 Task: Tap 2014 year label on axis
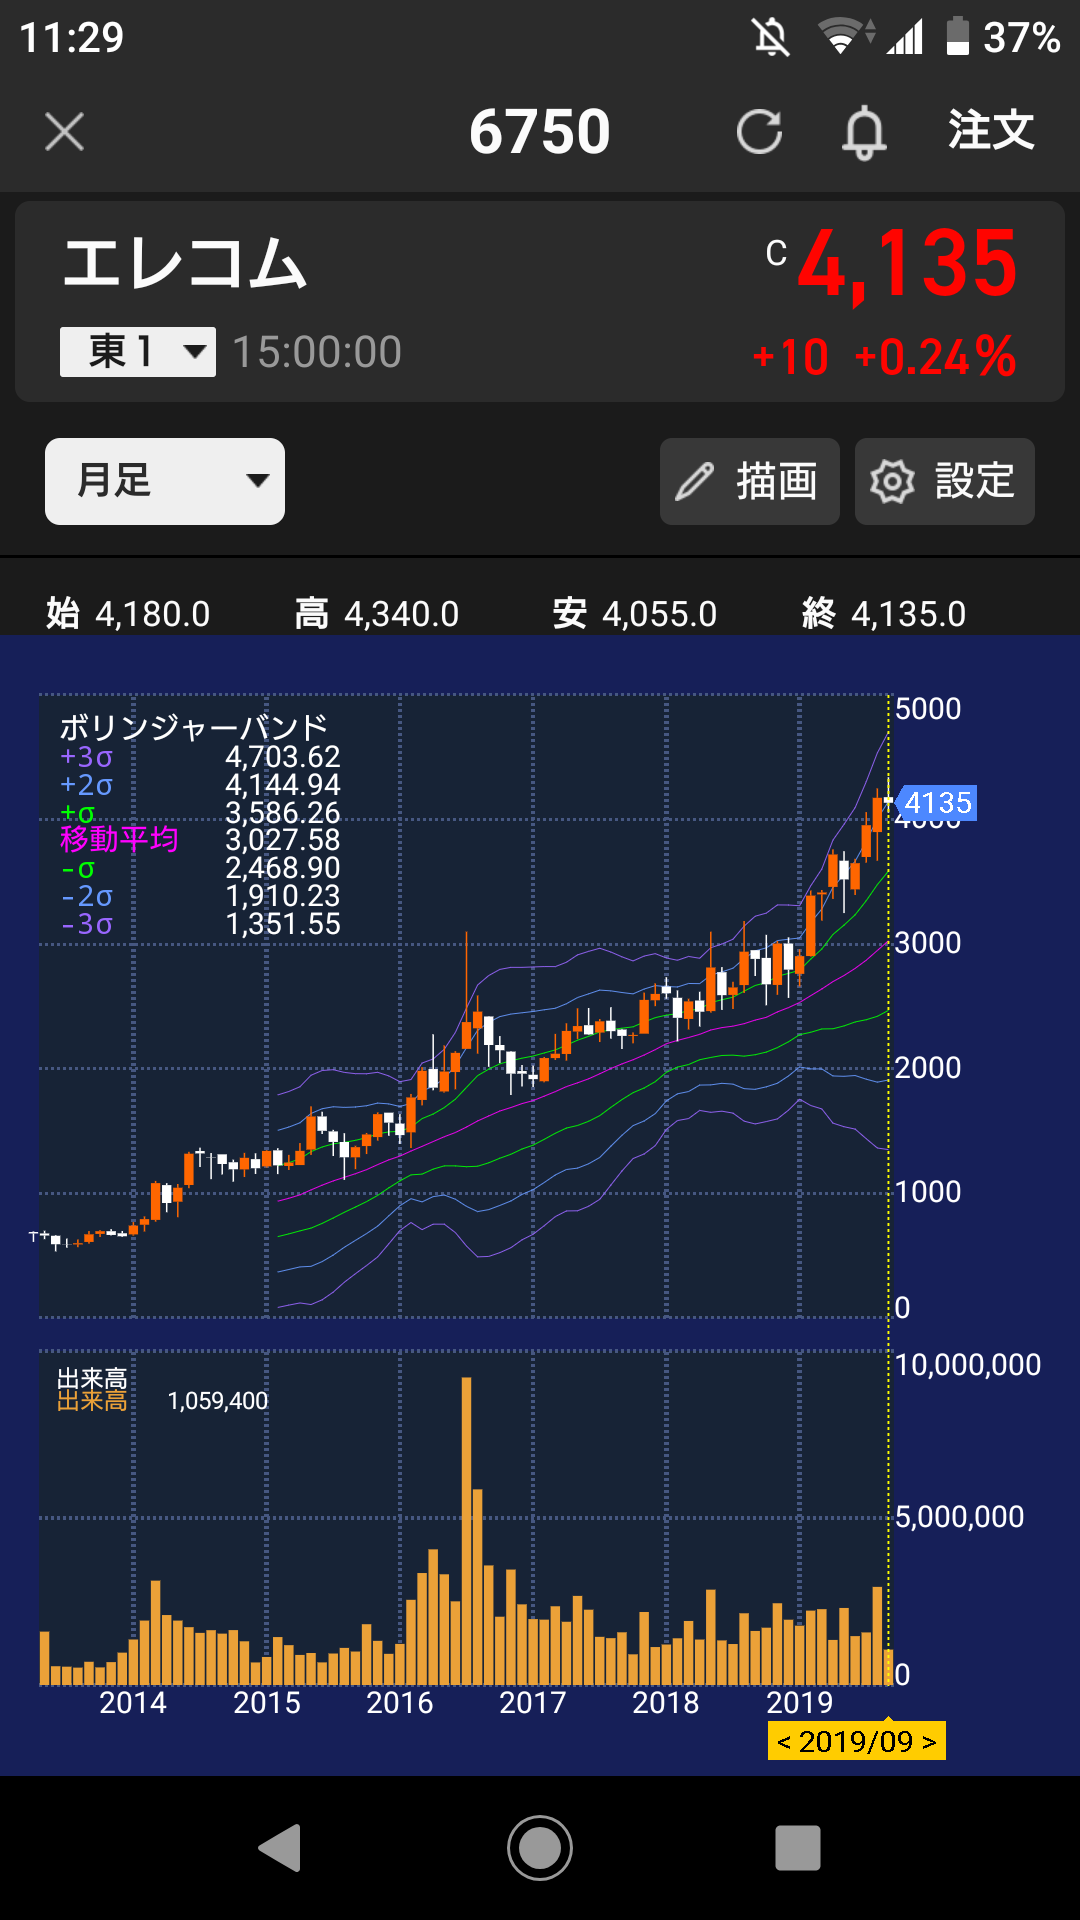click(x=133, y=1703)
